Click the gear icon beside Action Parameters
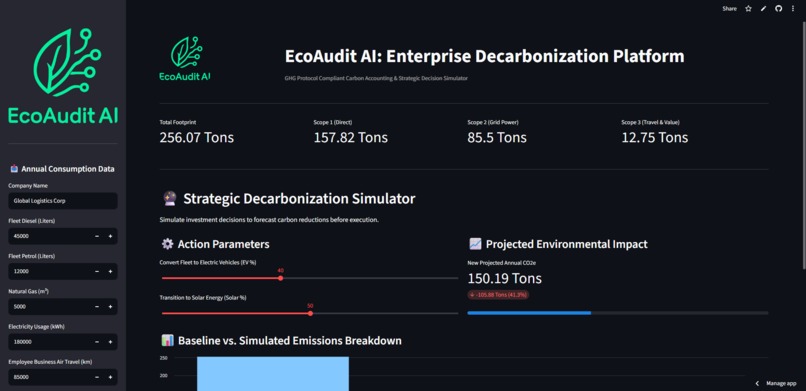Viewport: 806px width, 391px height. (167, 244)
